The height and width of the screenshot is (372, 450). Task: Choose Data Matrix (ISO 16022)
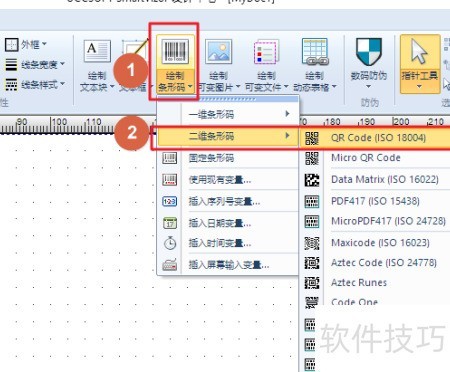click(375, 179)
